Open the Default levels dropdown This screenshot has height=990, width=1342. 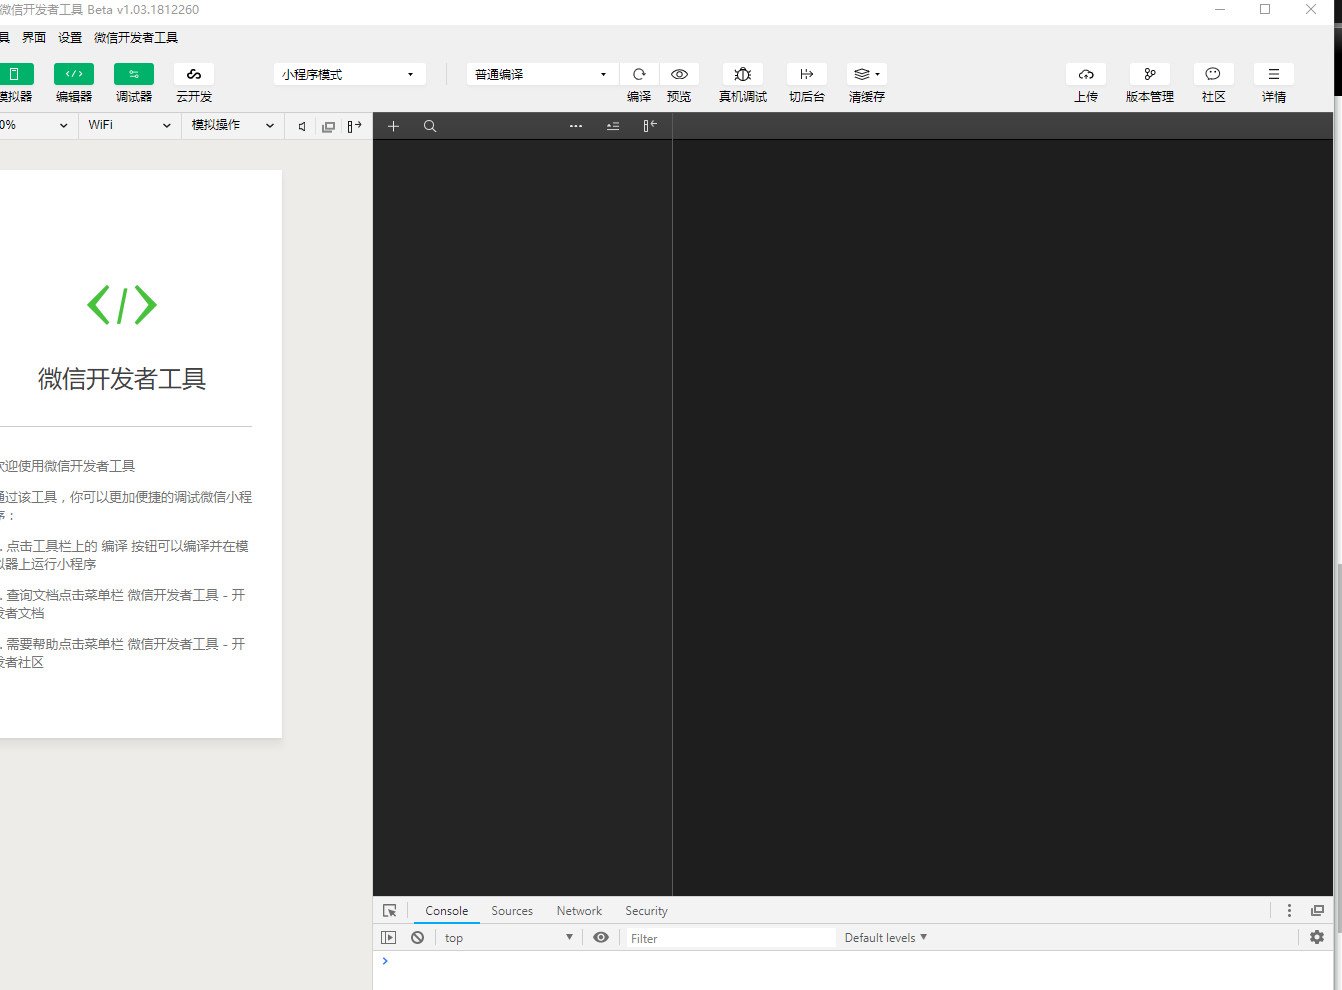click(x=886, y=938)
